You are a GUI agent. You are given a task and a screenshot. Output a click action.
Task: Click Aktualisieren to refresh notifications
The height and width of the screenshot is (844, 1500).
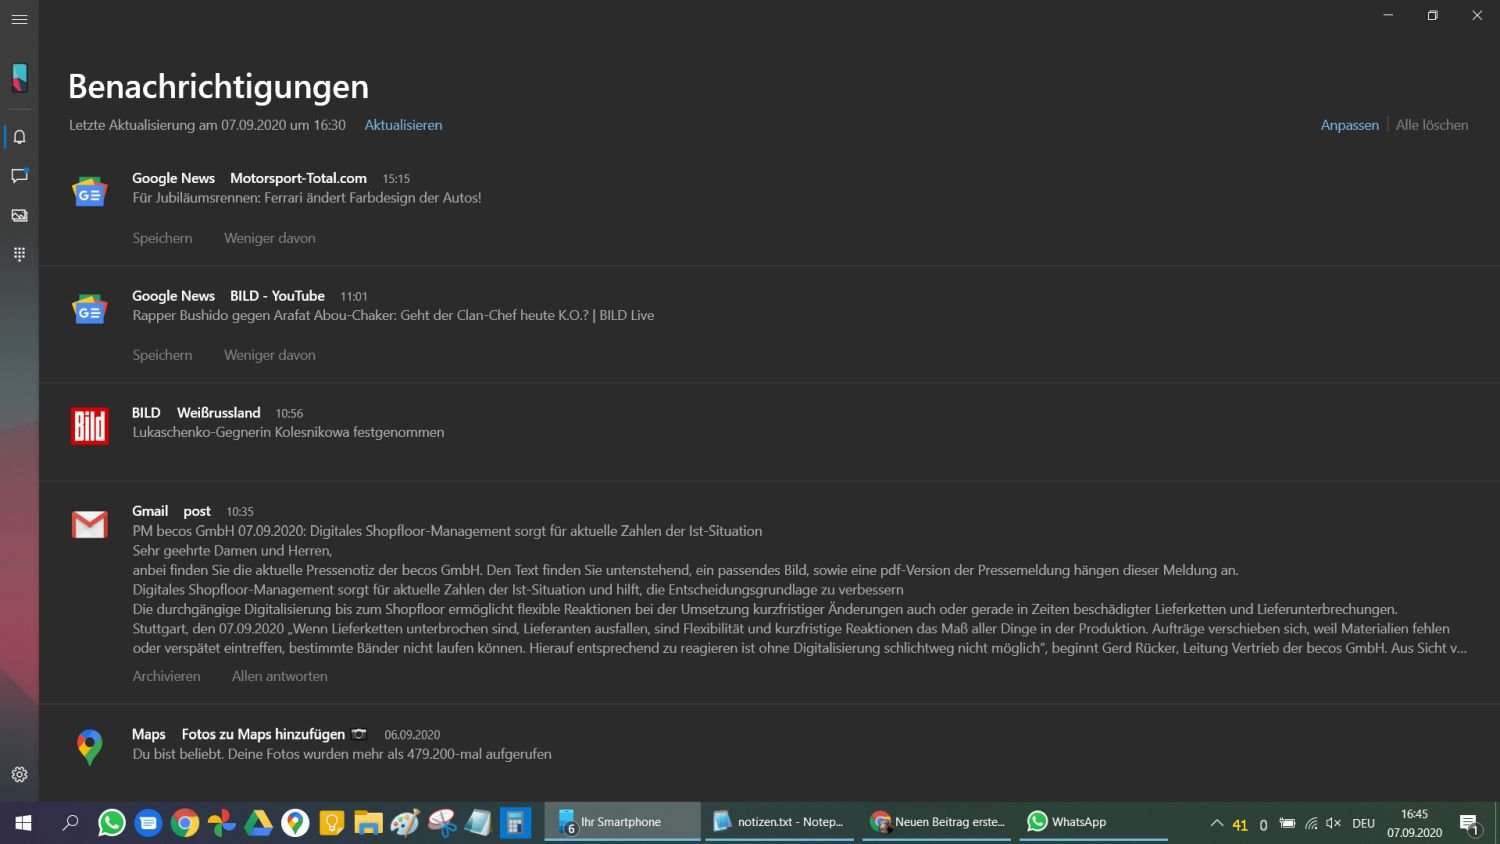[403, 125]
